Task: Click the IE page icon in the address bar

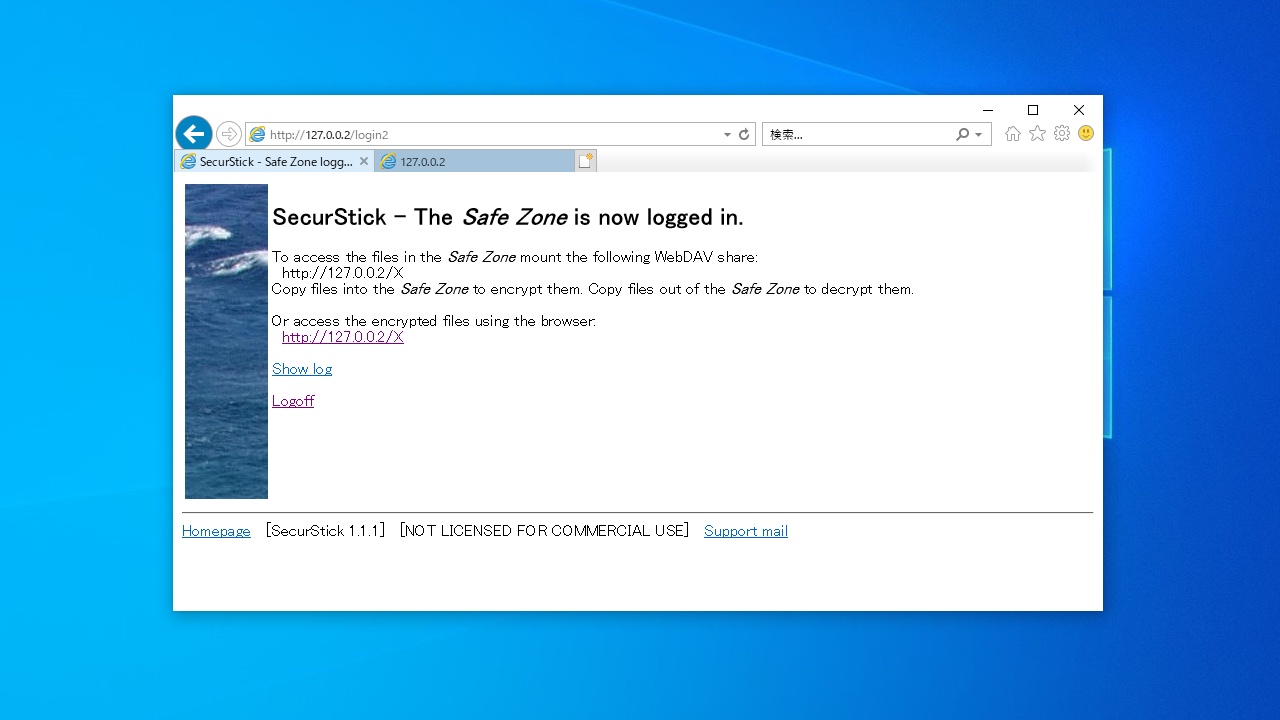Action: click(257, 134)
